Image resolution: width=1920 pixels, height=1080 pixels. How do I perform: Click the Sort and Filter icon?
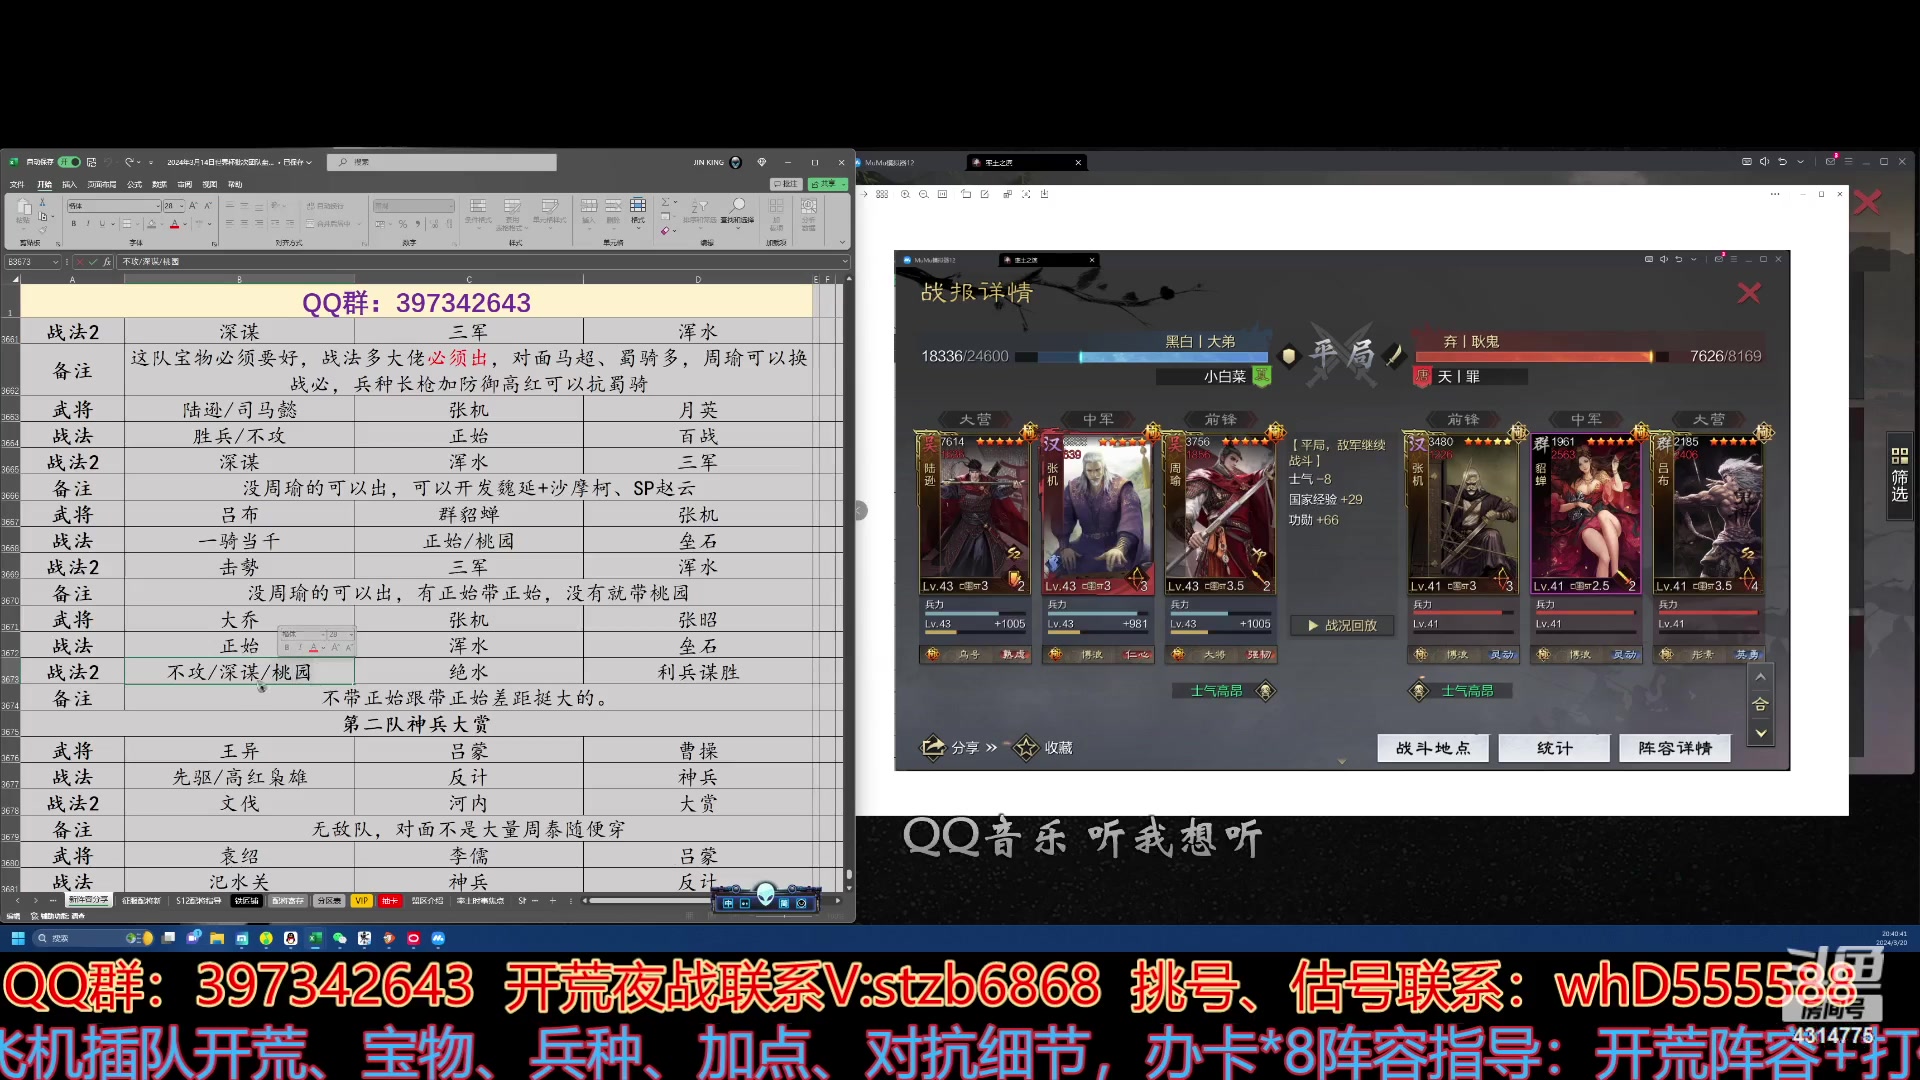pos(700,206)
